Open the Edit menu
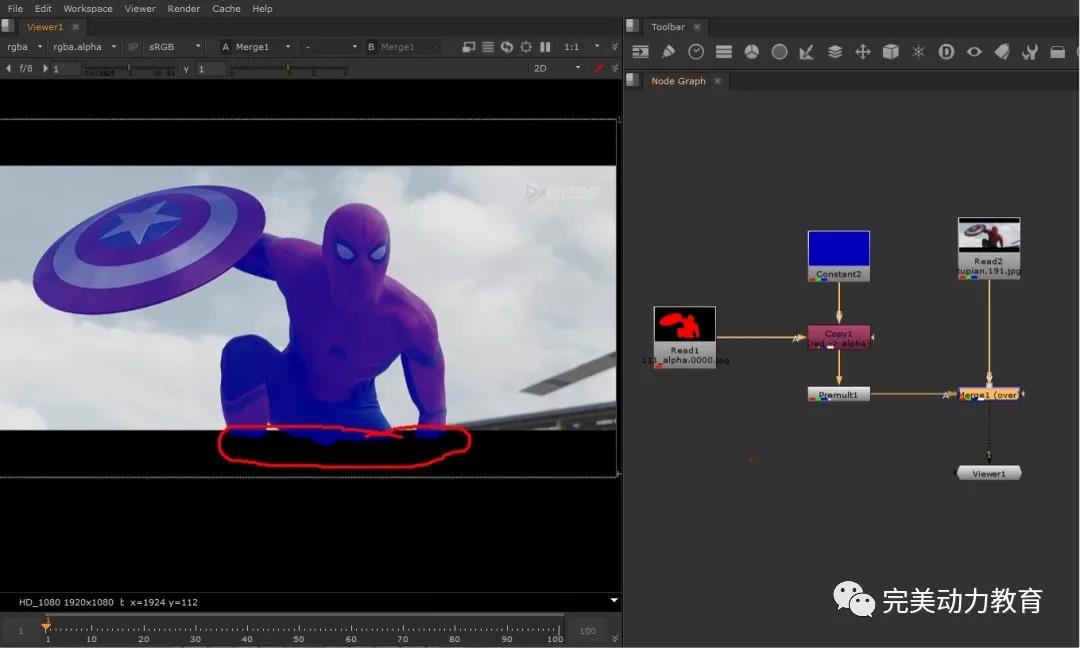Image resolution: width=1080 pixels, height=650 pixels. (x=43, y=8)
